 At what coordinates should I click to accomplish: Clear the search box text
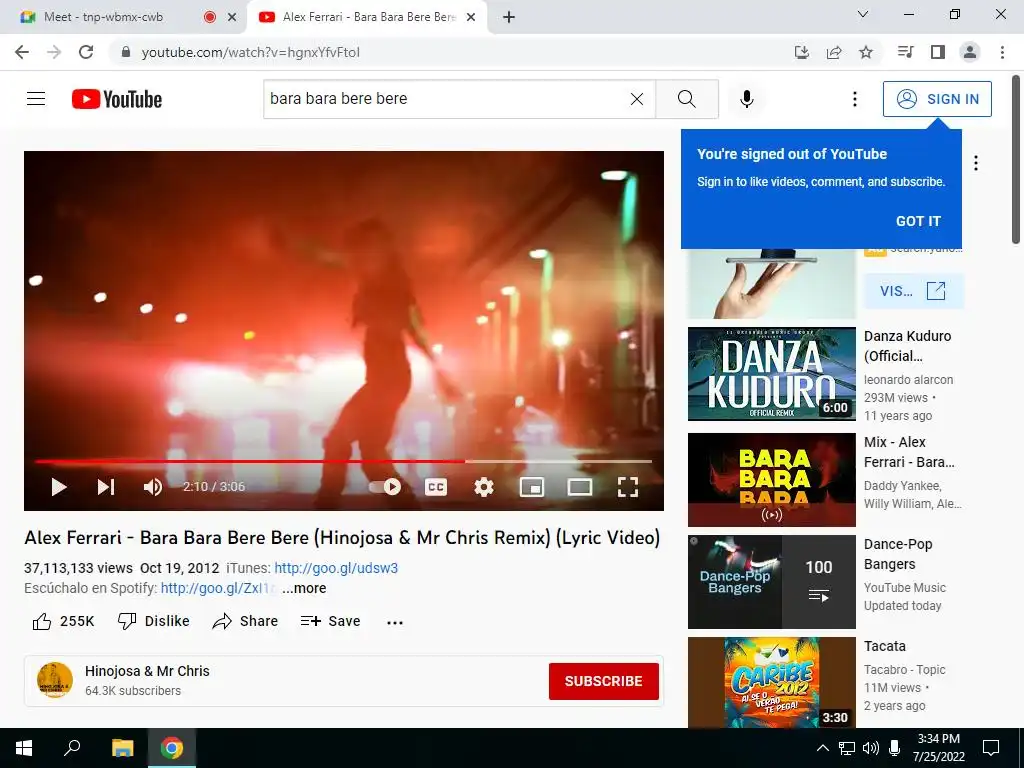pyautogui.click(x=637, y=99)
